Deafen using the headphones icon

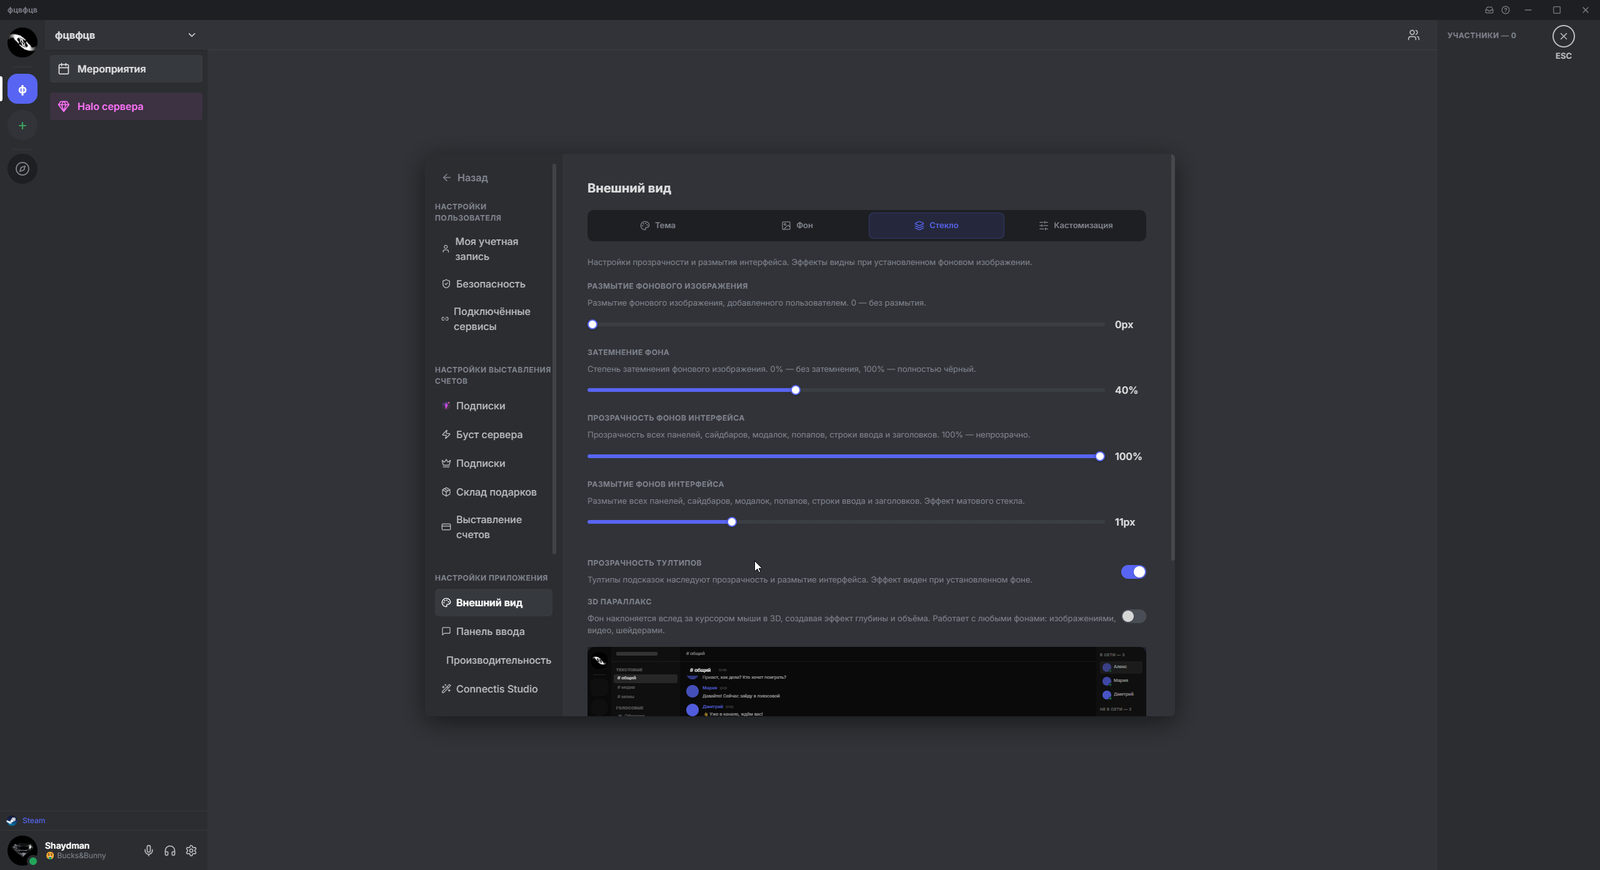coord(170,851)
